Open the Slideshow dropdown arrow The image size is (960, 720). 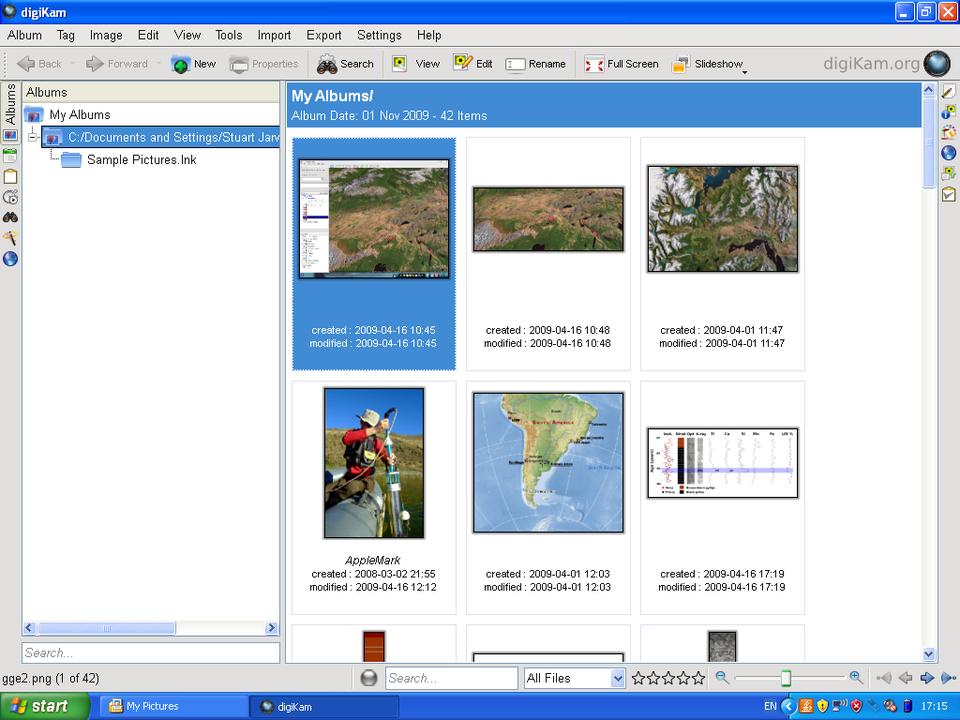[x=745, y=70]
